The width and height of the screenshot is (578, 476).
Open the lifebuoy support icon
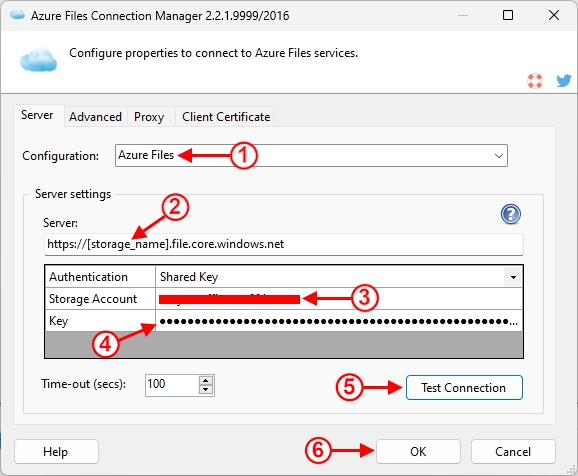535,81
